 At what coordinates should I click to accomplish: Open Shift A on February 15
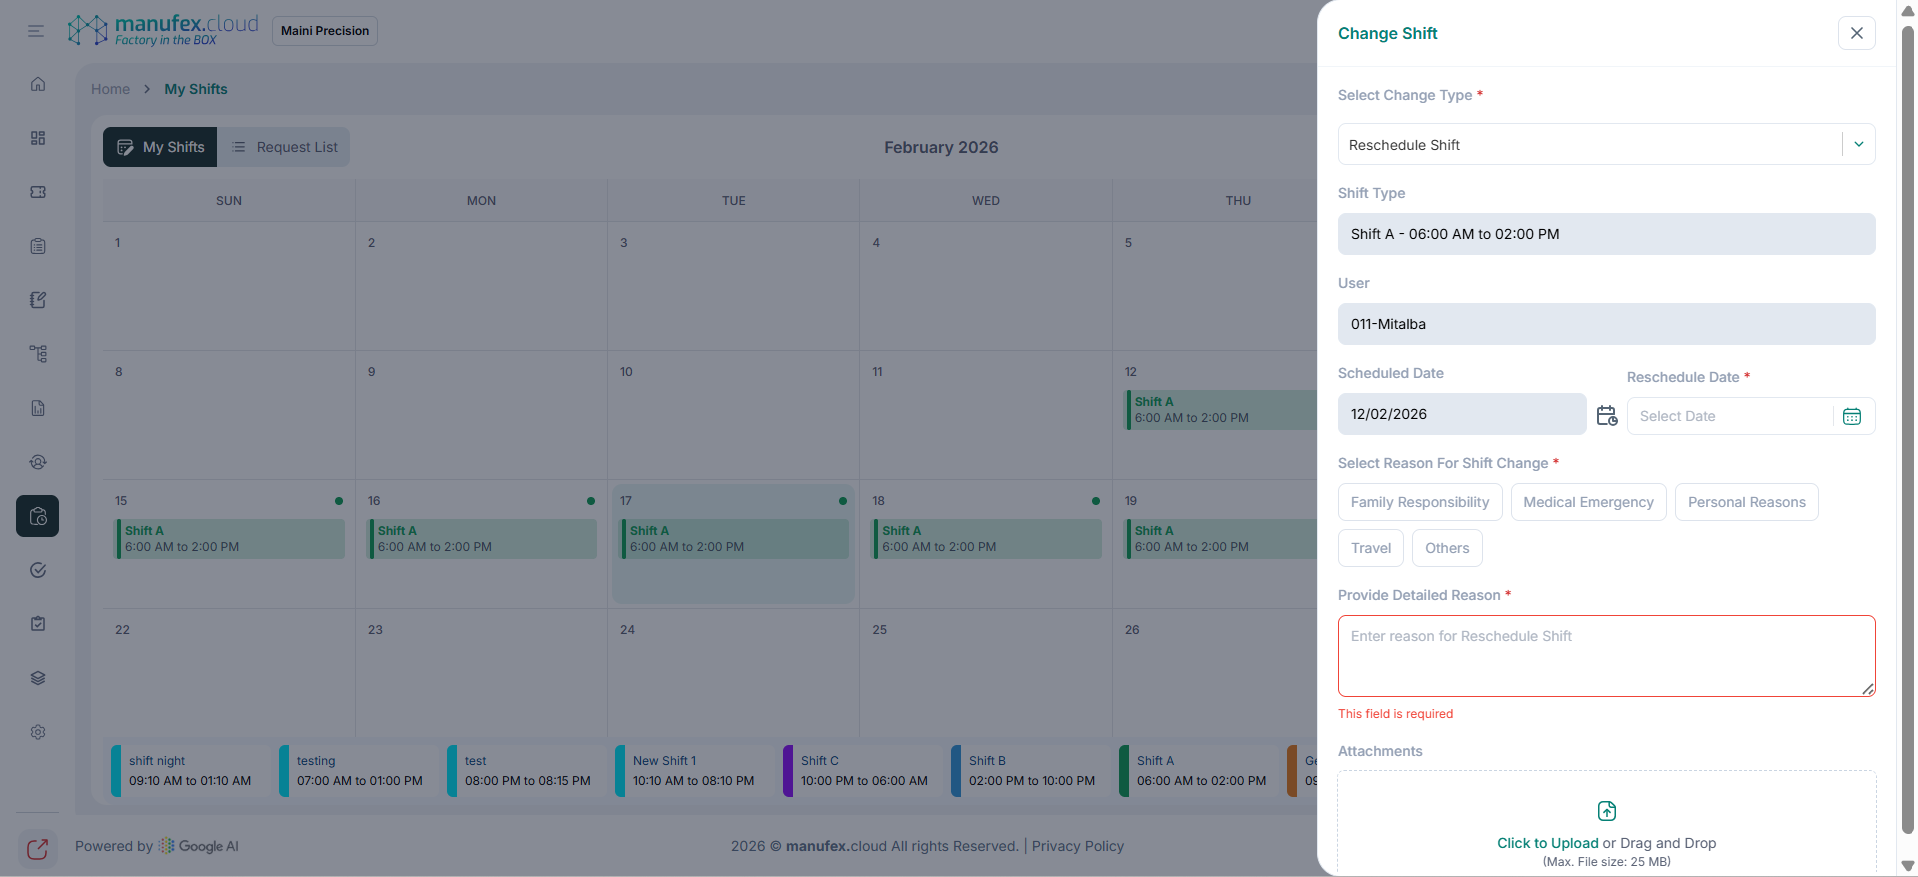[230, 539]
